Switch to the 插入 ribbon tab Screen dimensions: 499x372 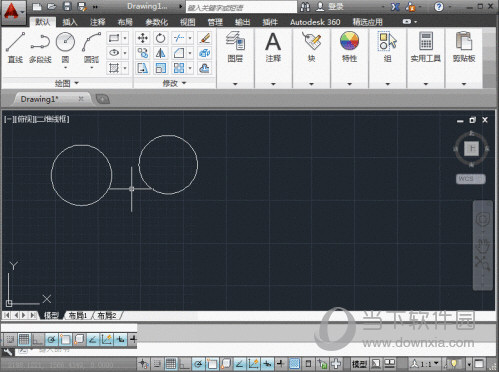(70, 22)
